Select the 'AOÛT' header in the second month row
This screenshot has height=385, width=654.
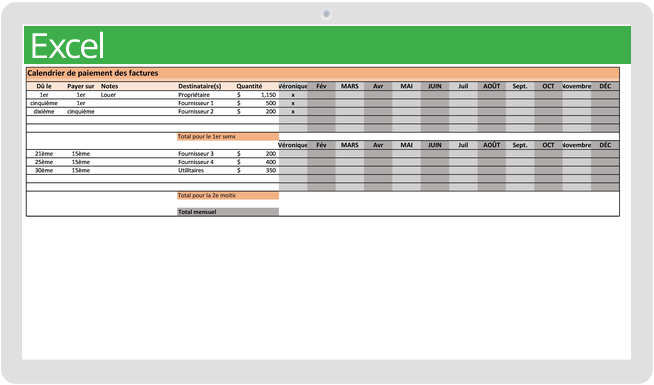pos(491,145)
